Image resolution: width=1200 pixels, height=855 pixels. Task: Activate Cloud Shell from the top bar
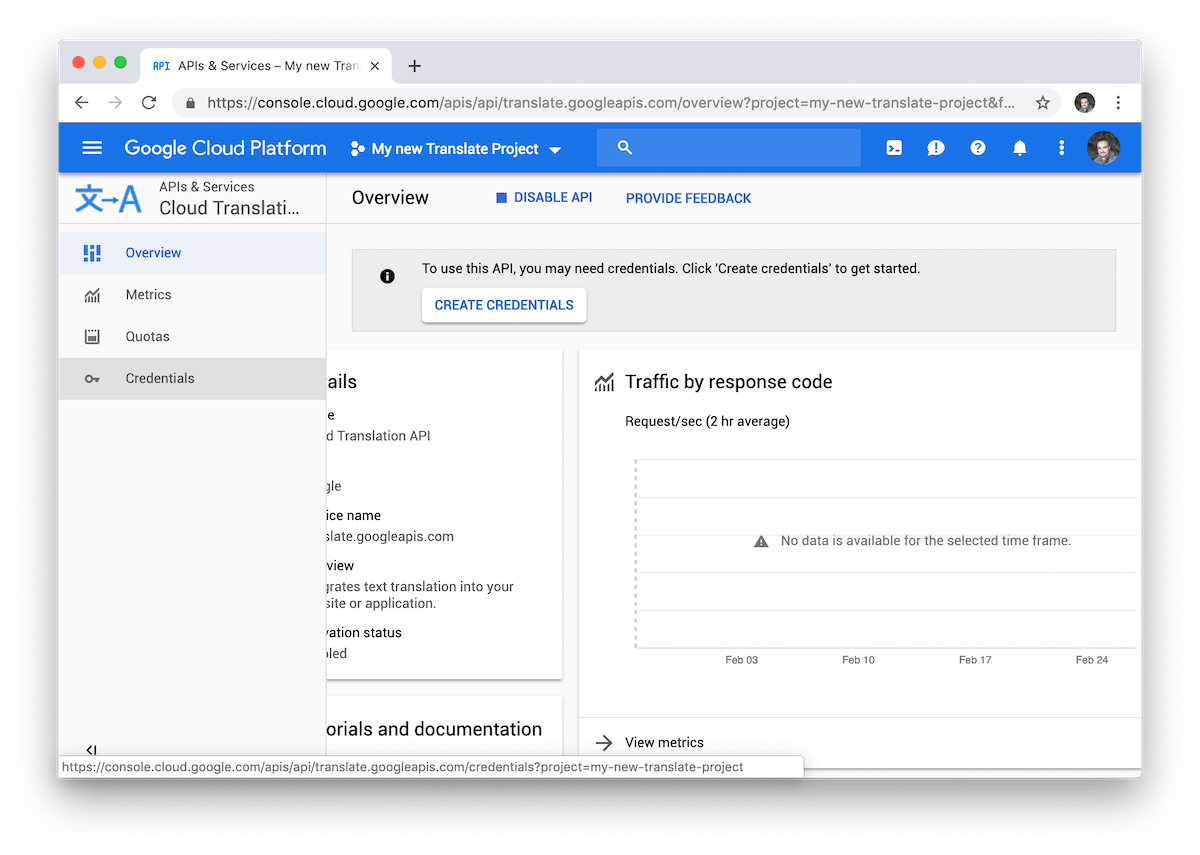point(893,147)
